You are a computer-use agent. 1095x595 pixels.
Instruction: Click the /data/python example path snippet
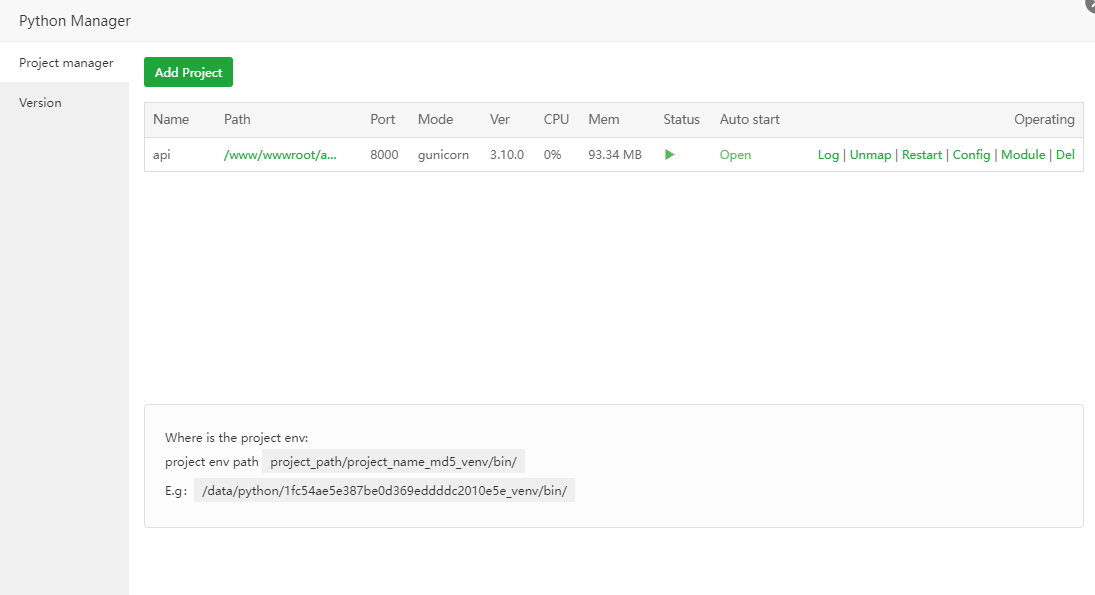tap(385, 490)
